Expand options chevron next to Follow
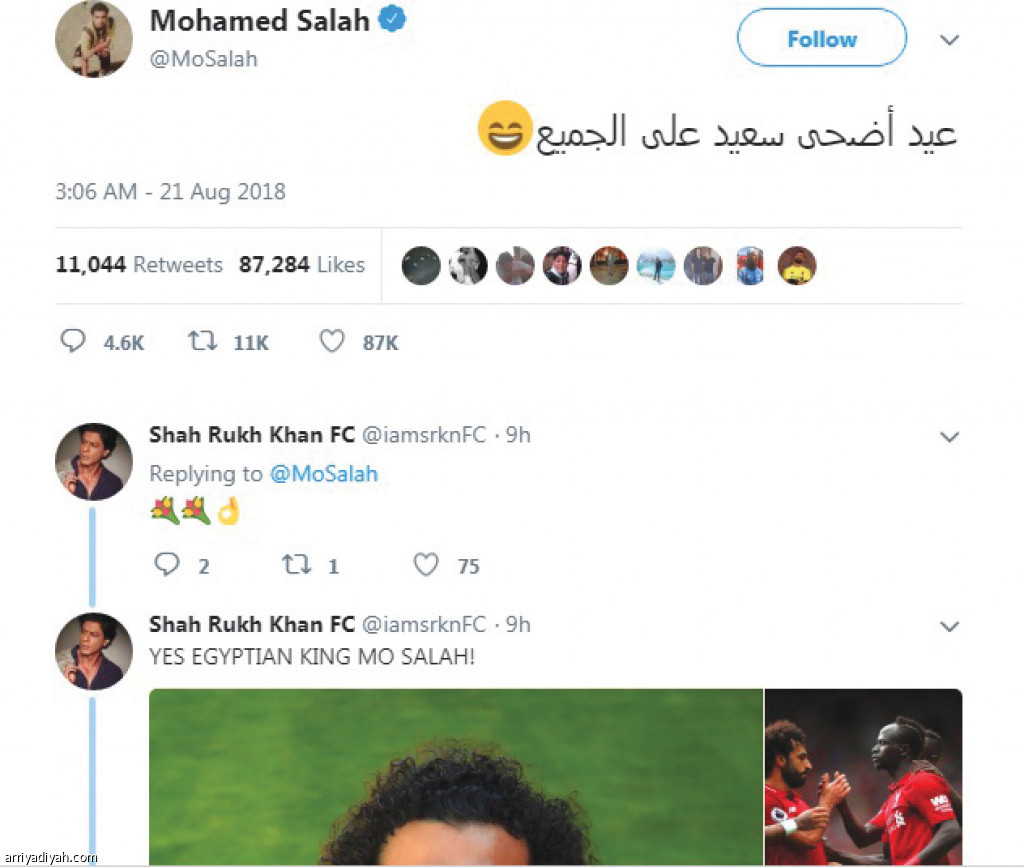Viewport: 1024px width, 867px height. (949, 40)
